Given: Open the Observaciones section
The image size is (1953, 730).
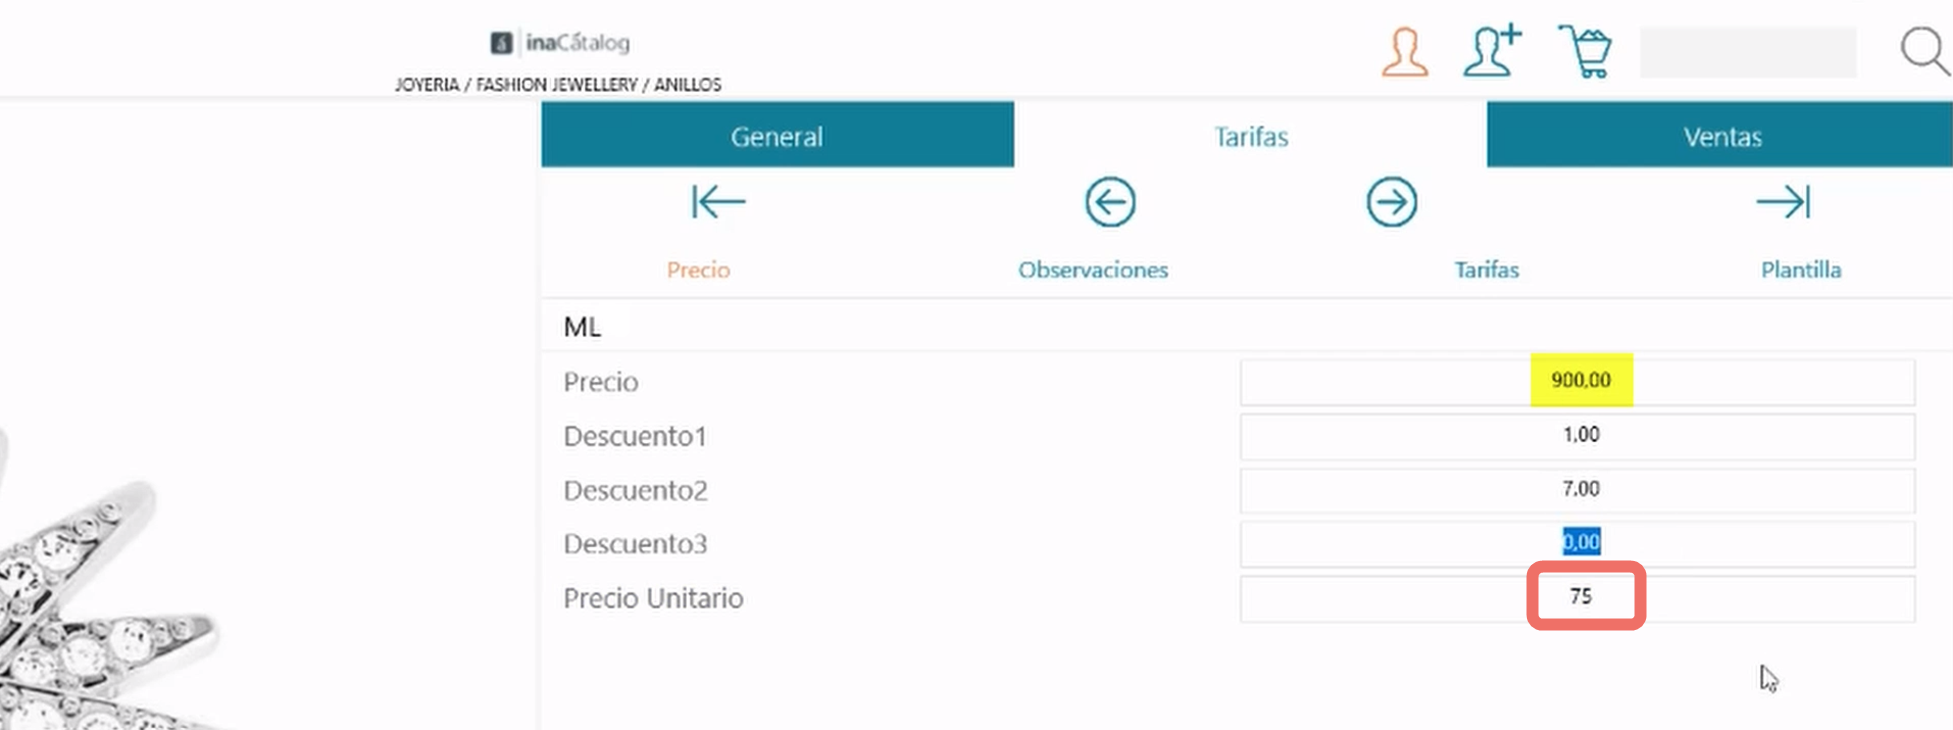Looking at the screenshot, I should point(1093,270).
